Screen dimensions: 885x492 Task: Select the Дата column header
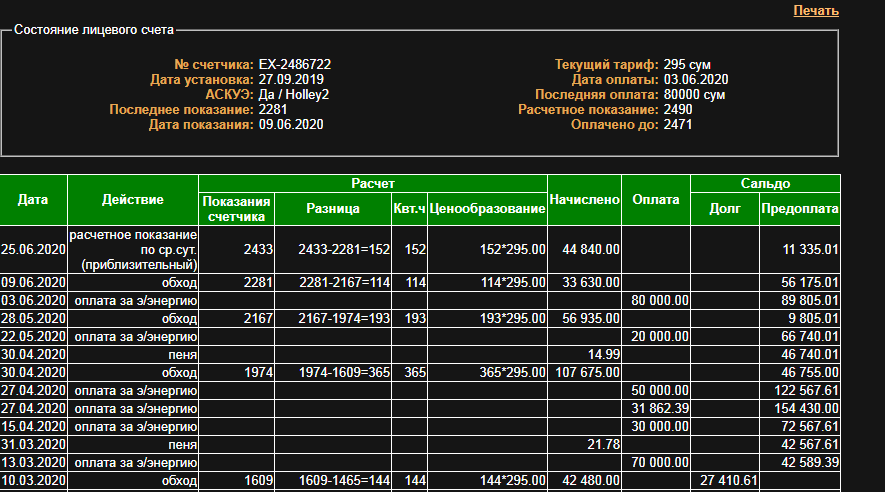[x=33, y=200]
